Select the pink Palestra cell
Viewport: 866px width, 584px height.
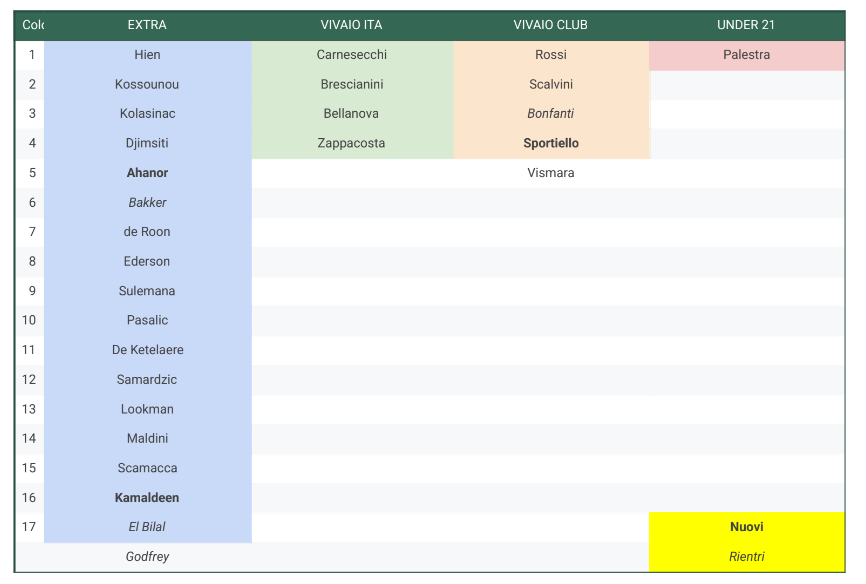point(746,55)
